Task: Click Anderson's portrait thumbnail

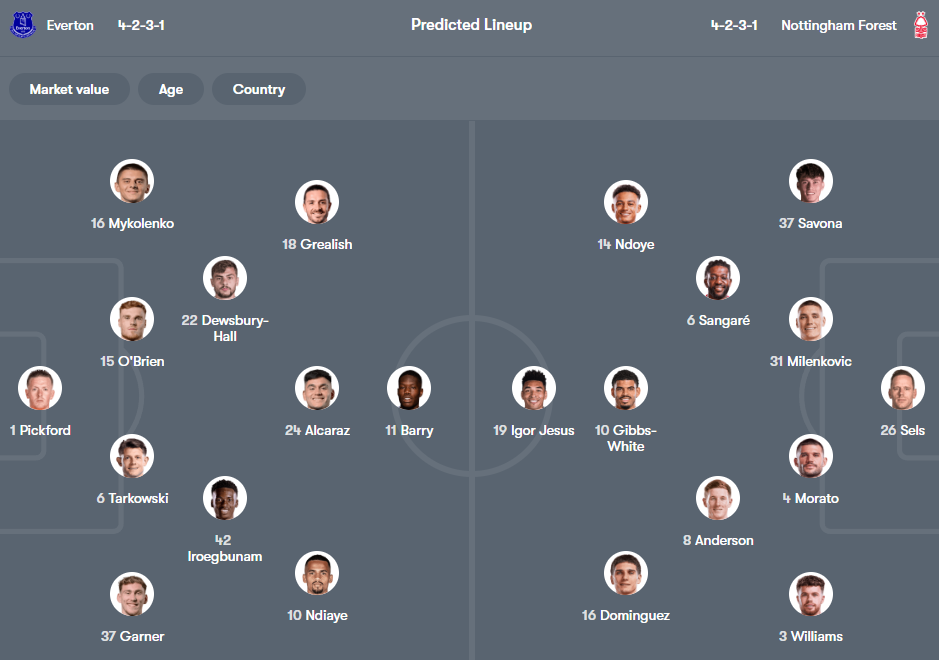Action: coord(717,497)
